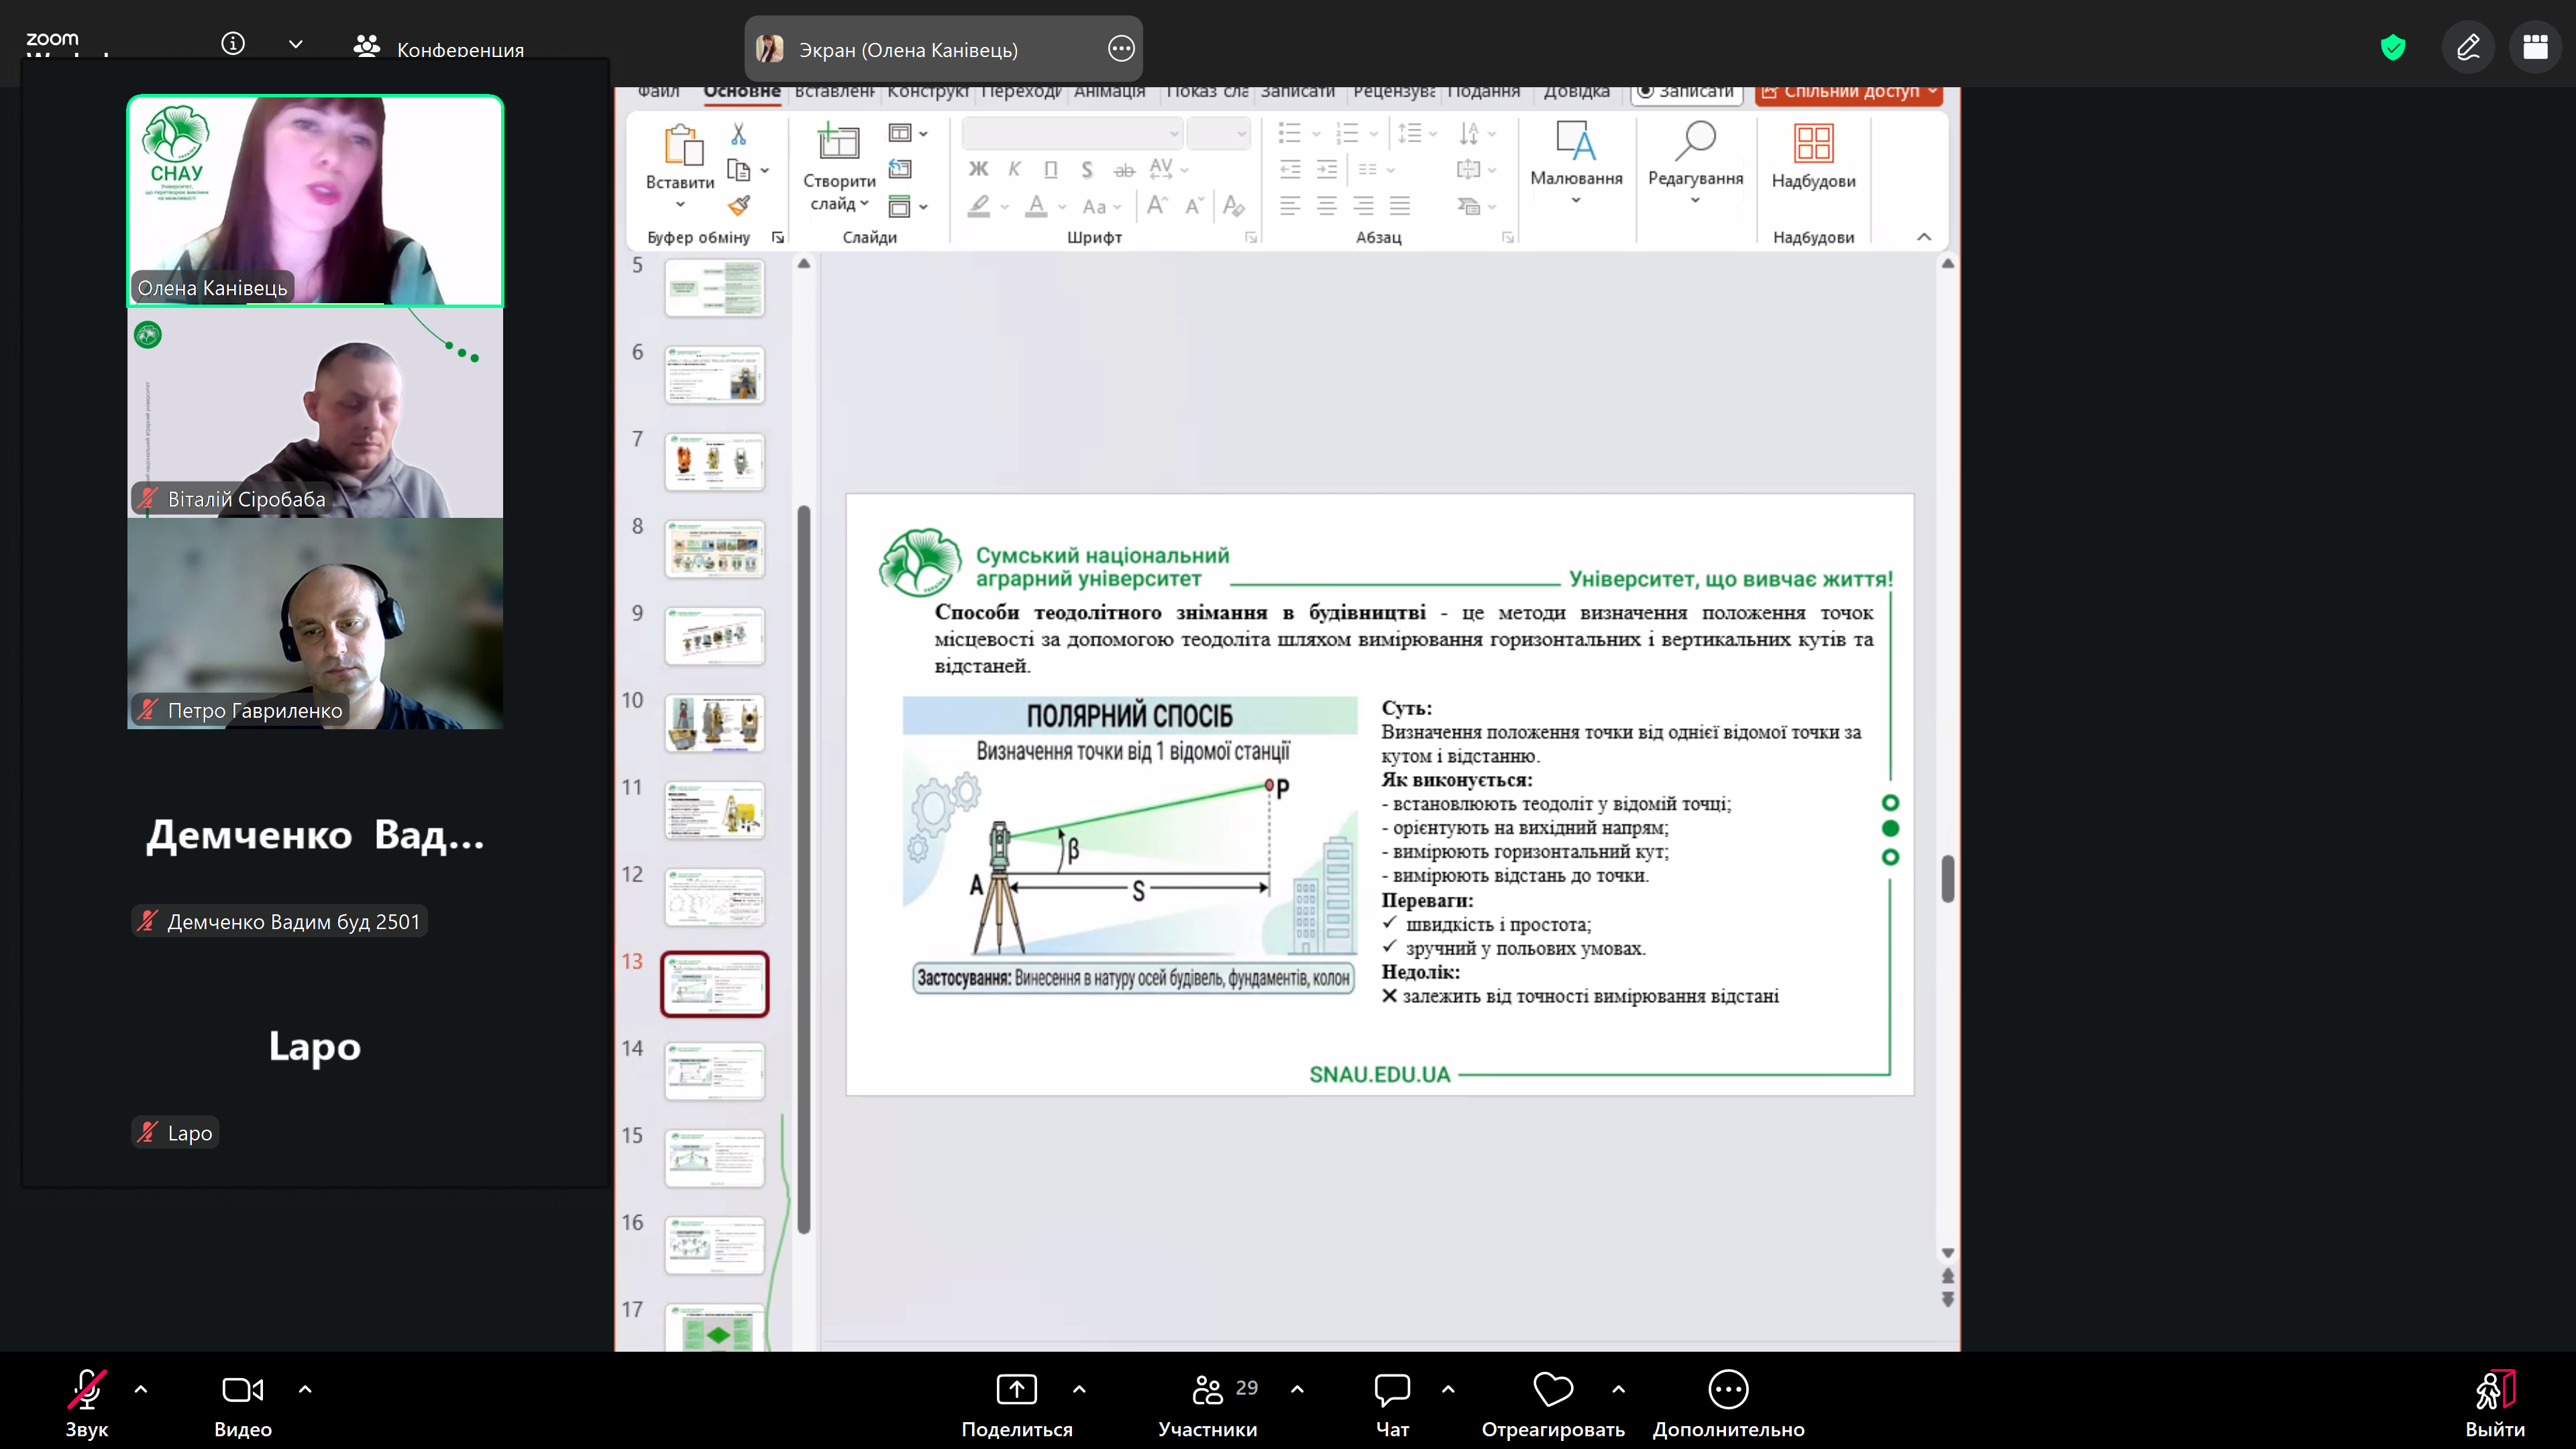Click the slide panel vertical scrollbar
The height and width of the screenshot is (1449, 2576).
804,870
